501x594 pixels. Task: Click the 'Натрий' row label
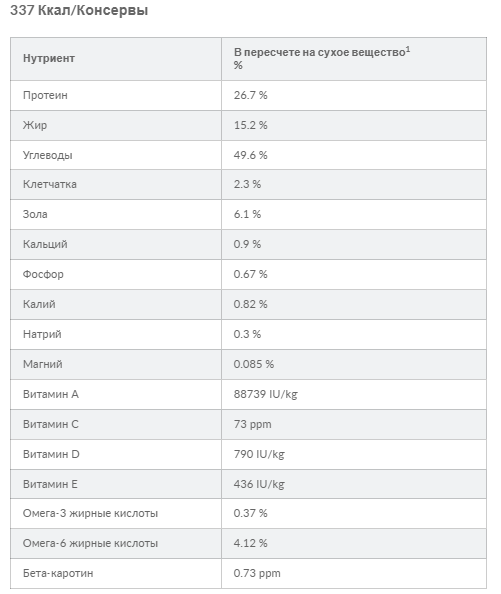(42, 334)
